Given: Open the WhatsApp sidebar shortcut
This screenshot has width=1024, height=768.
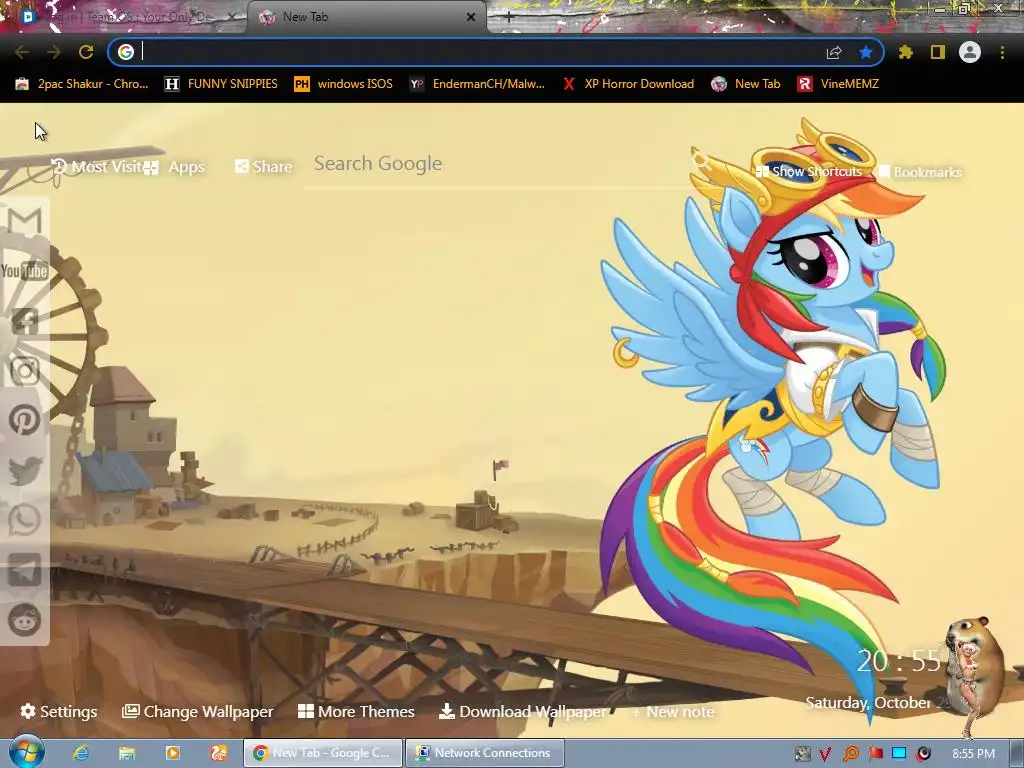Looking at the screenshot, I should point(25,520).
